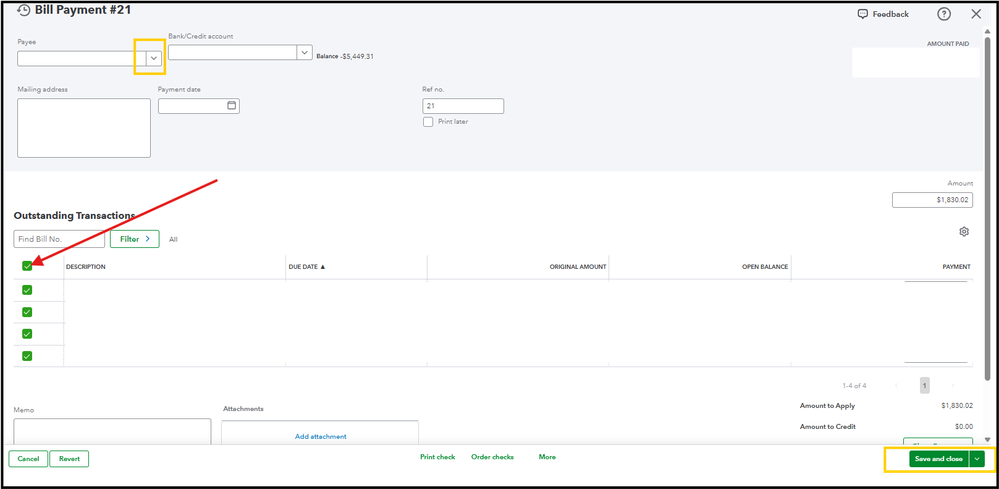Open the table settings gear icon
Viewport: 999px width, 489px height.
(964, 232)
